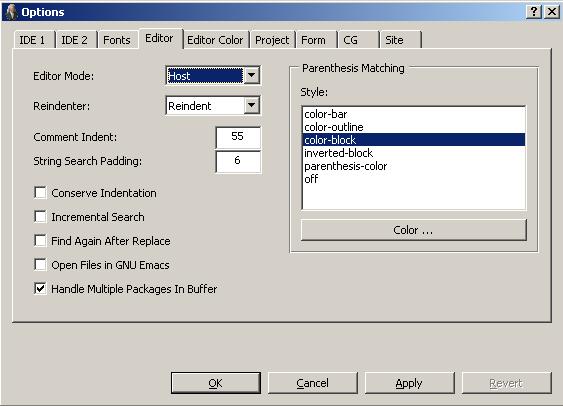Switch to the Editor Color tab
The height and width of the screenshot is (406, 563).
215,40
